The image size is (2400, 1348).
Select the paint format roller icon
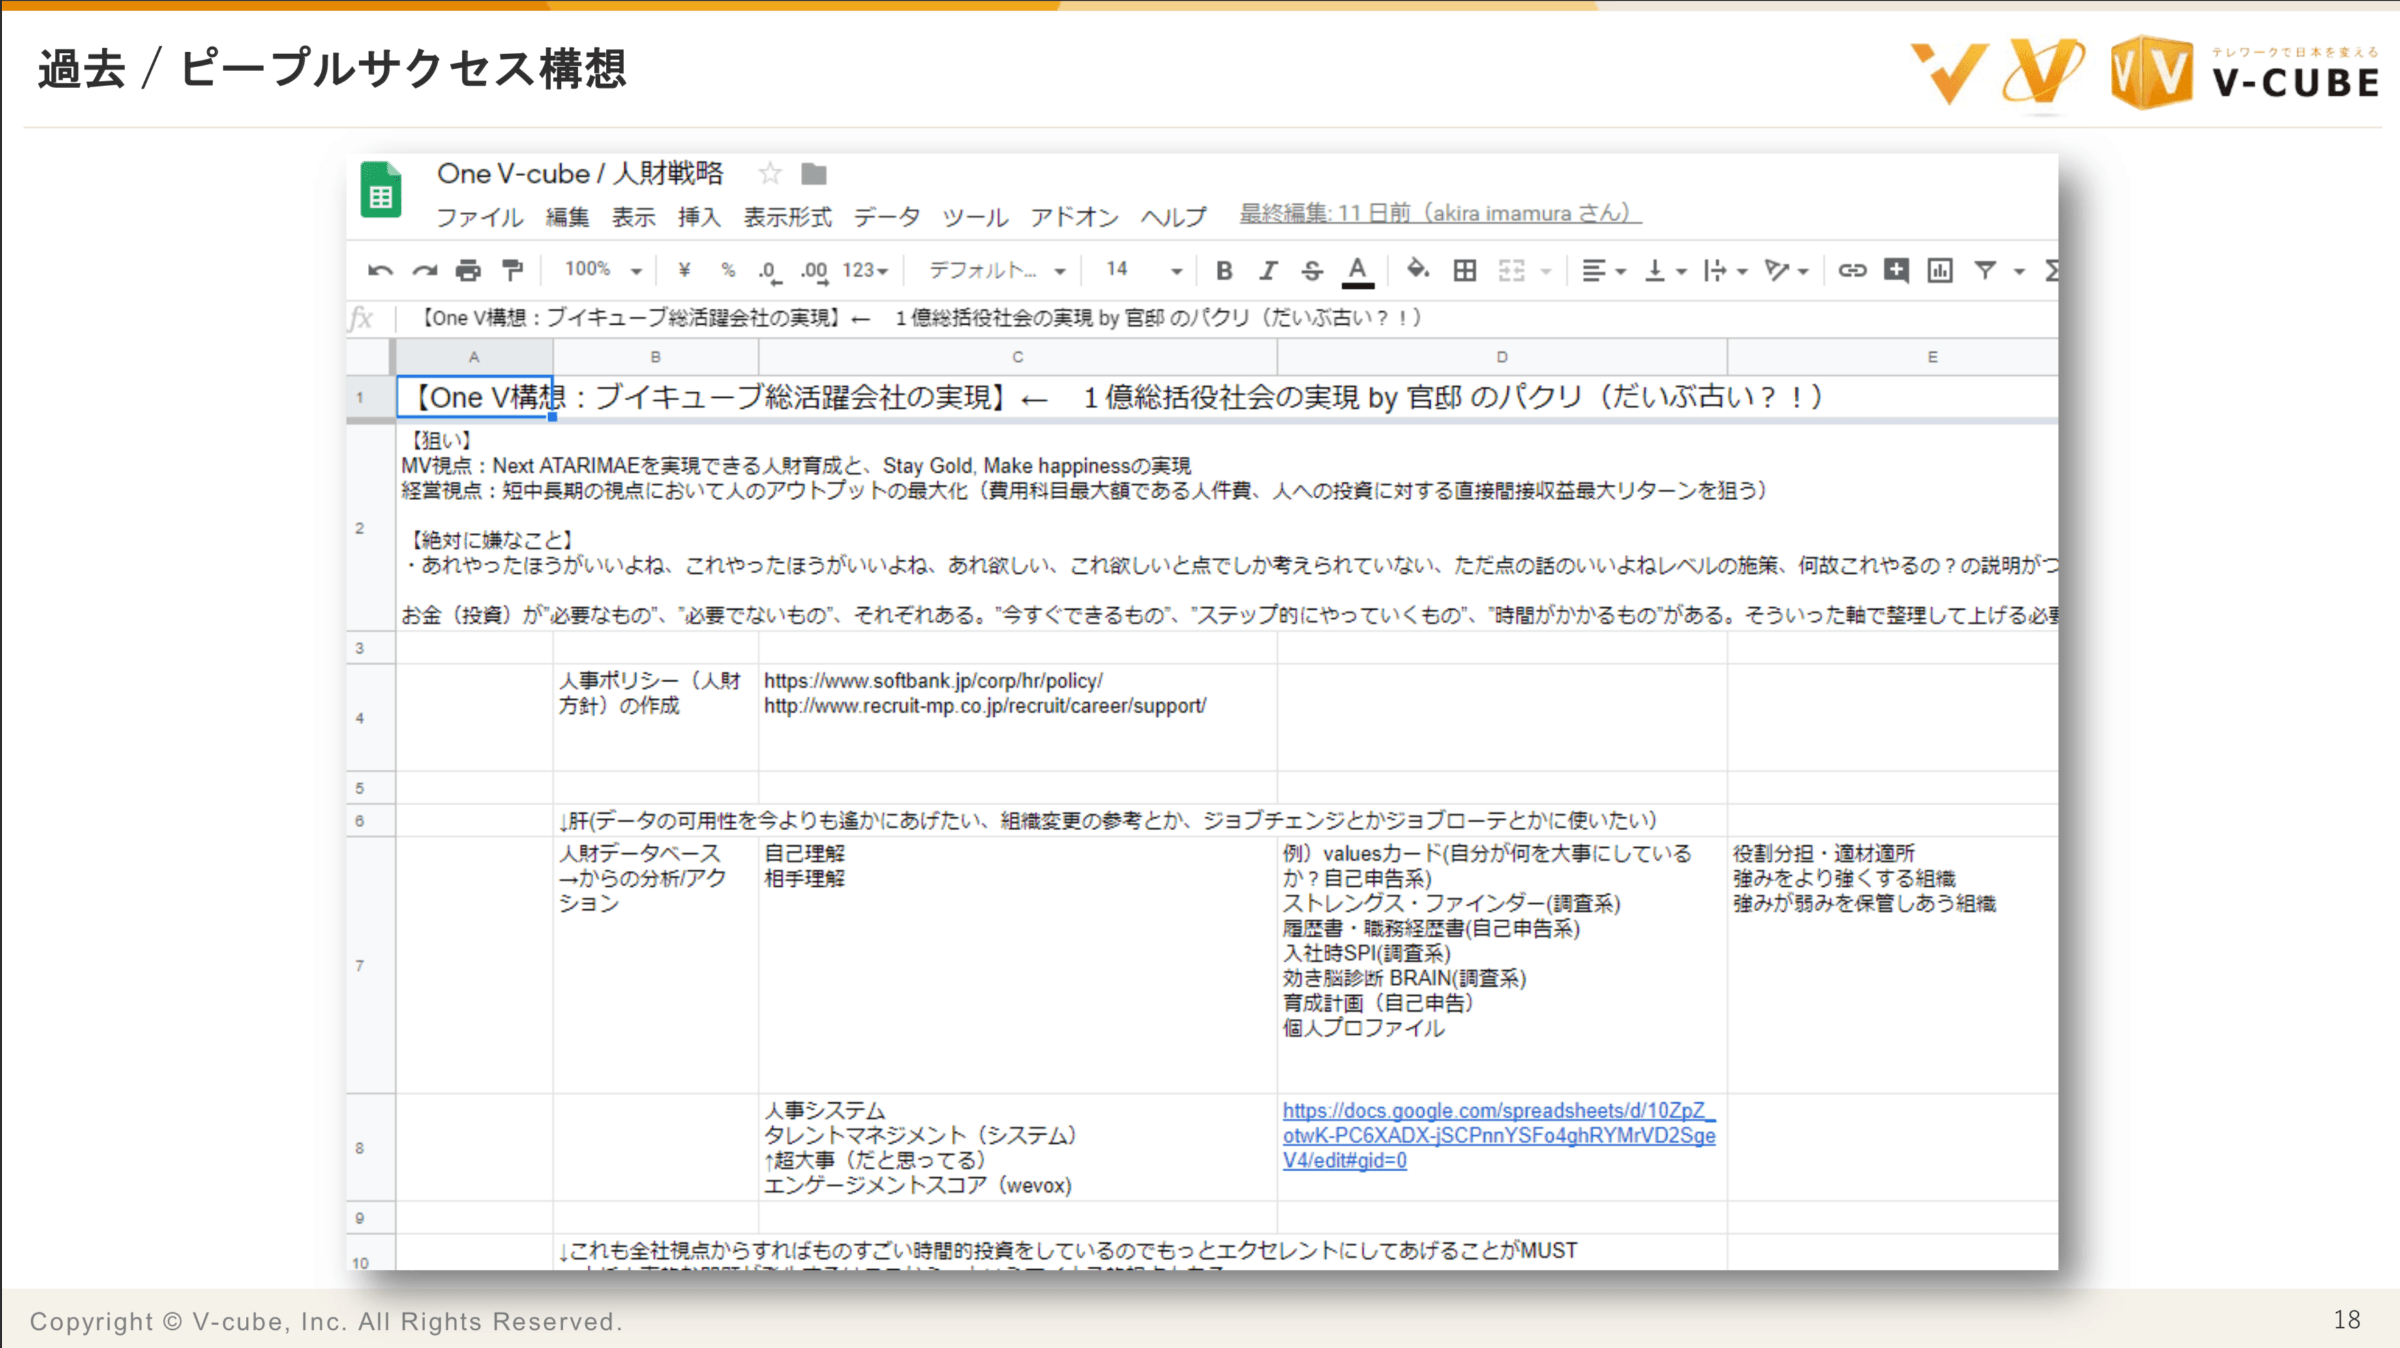[513, 270]
